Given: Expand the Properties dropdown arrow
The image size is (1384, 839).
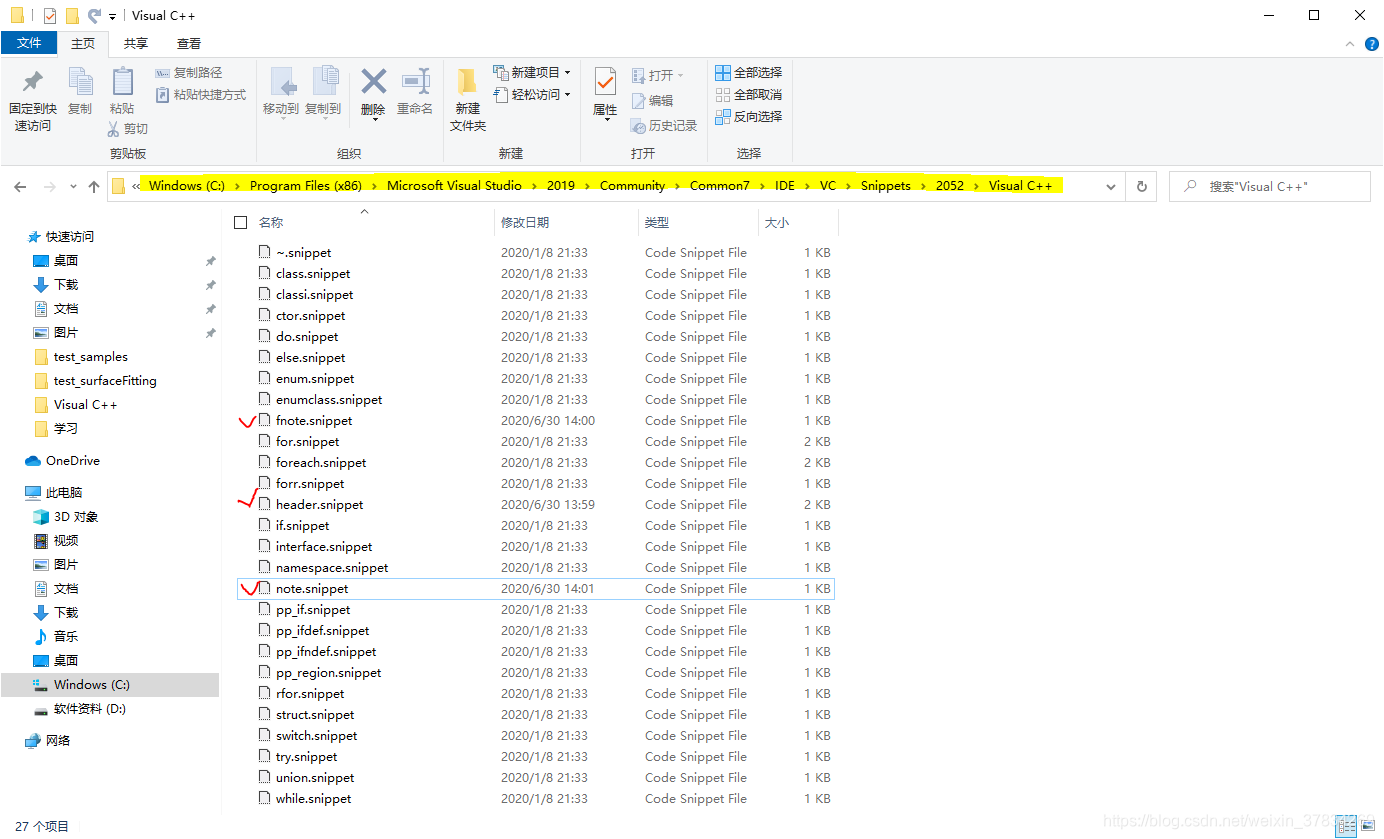Looking at the screenshot, I should click(606, 120).
